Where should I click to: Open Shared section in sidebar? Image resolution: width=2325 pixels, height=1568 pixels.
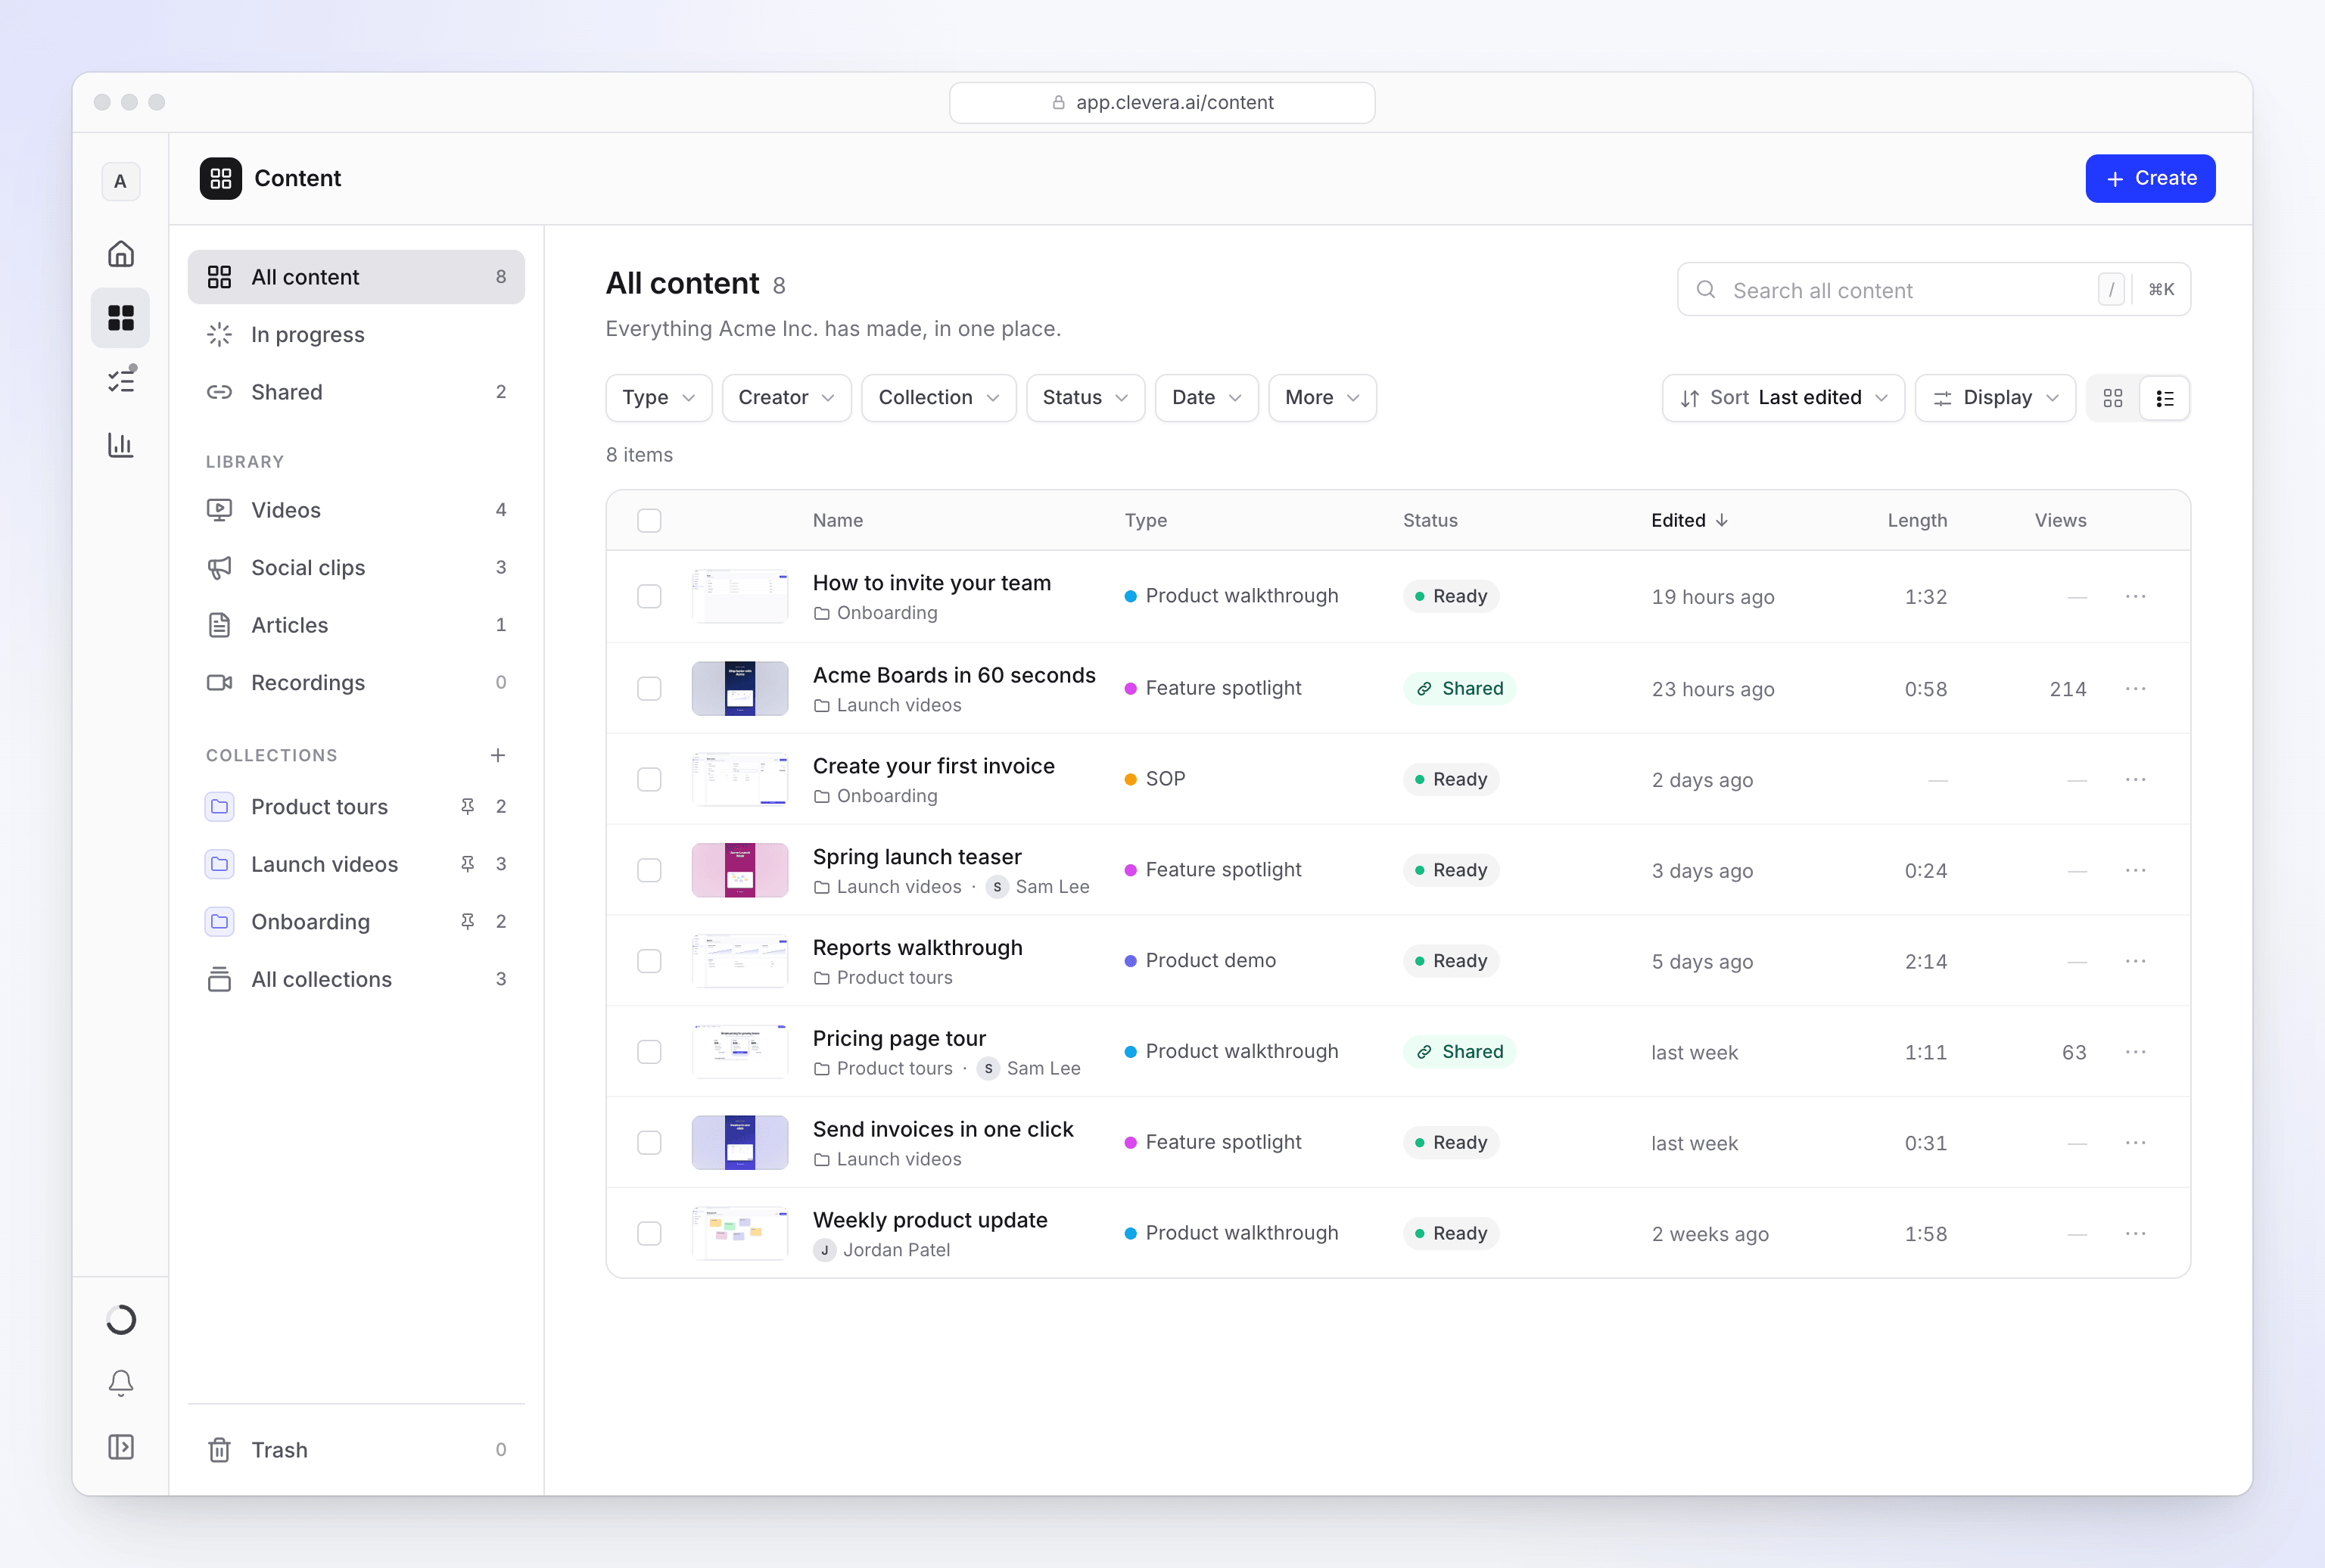click(356, 392)
